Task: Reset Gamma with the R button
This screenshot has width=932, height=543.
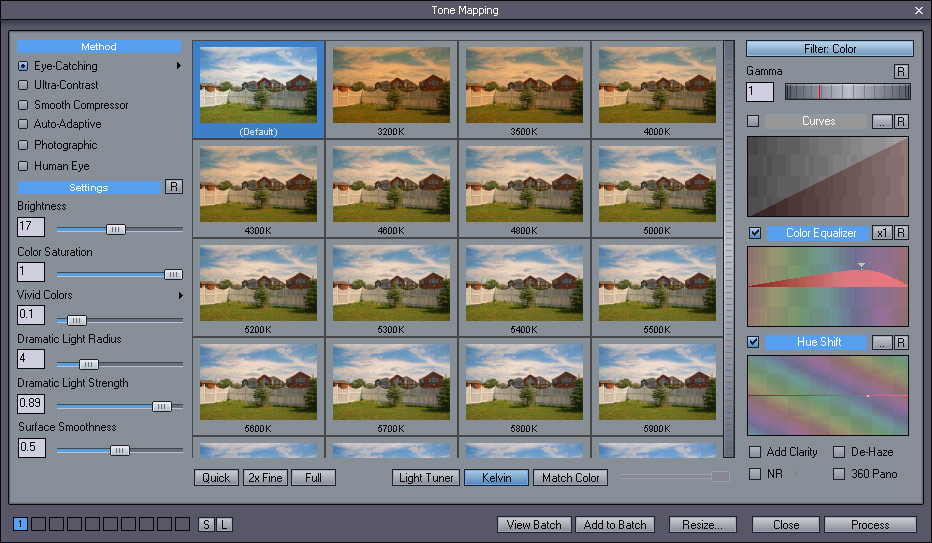Action: [x=901, y=71]
